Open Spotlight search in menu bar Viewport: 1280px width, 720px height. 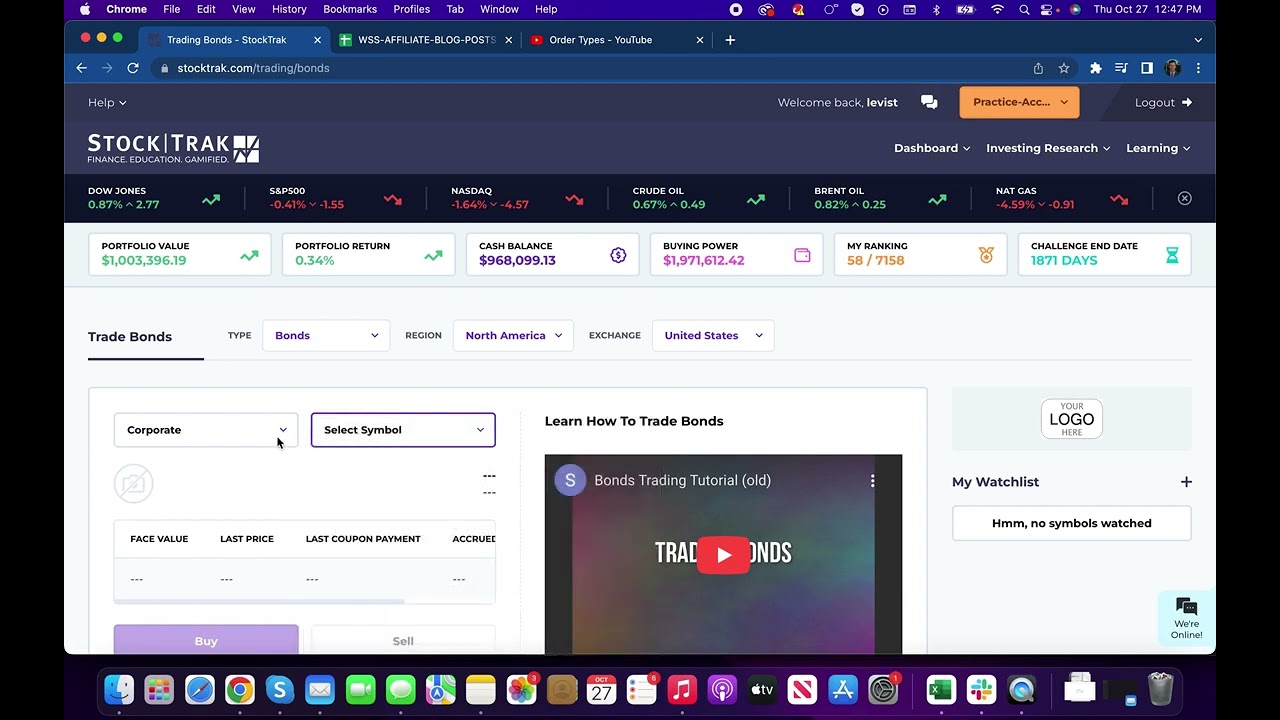tap(1024, 9)
